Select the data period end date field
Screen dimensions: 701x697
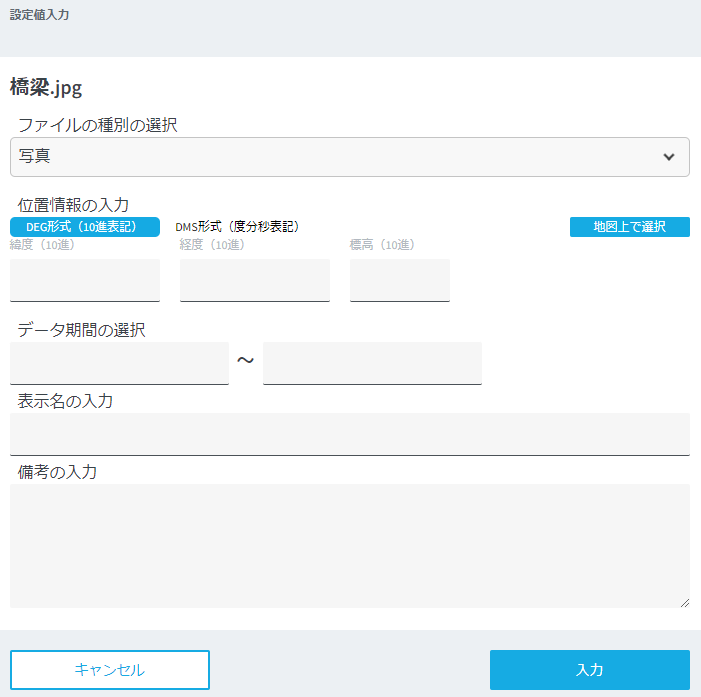(372, 363)
